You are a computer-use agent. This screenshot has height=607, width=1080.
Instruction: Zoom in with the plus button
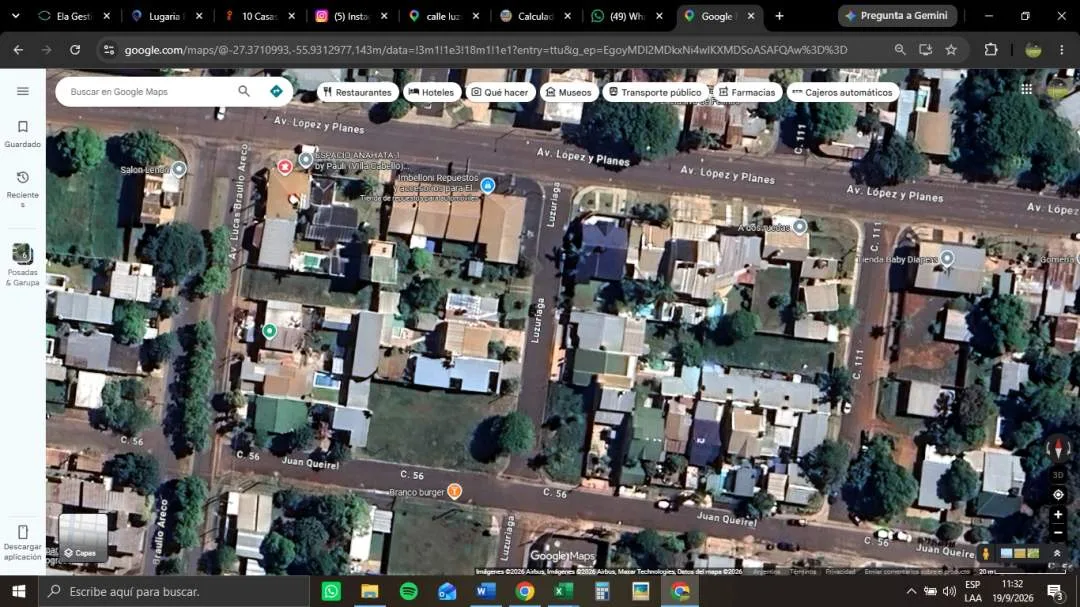[1059, 515]
